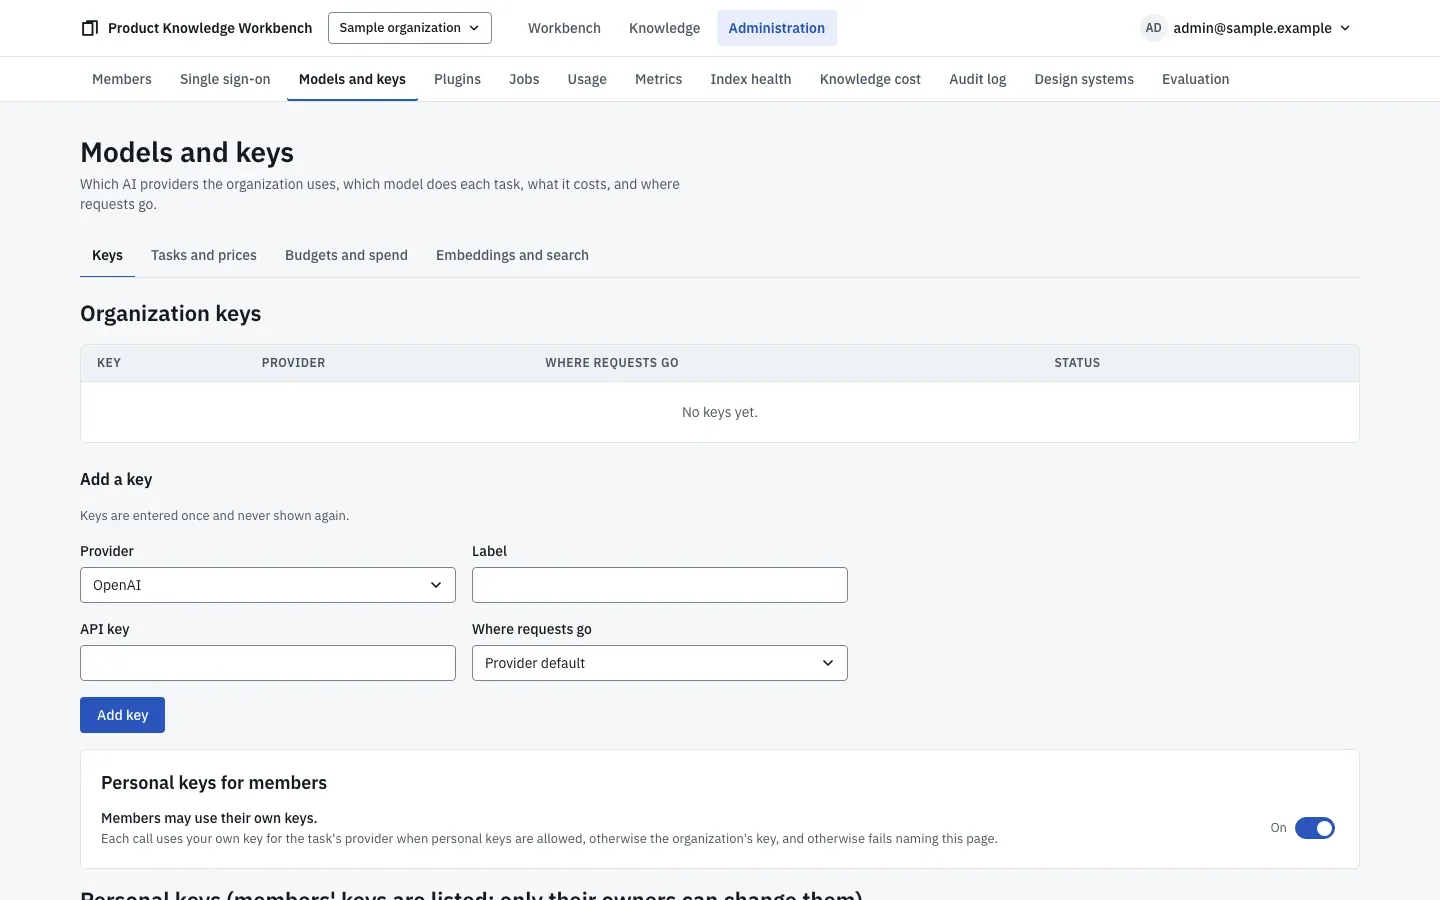Open the Budgets and spend sub-tab
This screenshot has height=900, width=1440.
346,255
